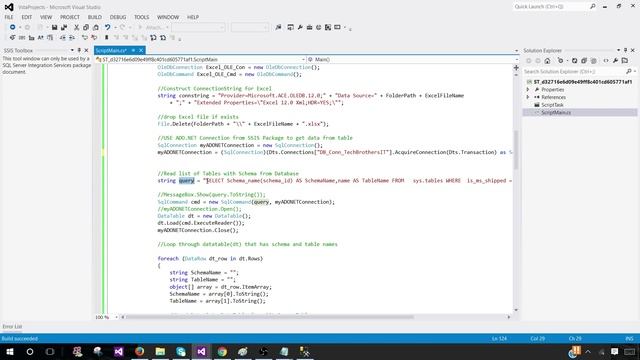Select the ScriptTask item in Solution Explorer

coord(552,105)
